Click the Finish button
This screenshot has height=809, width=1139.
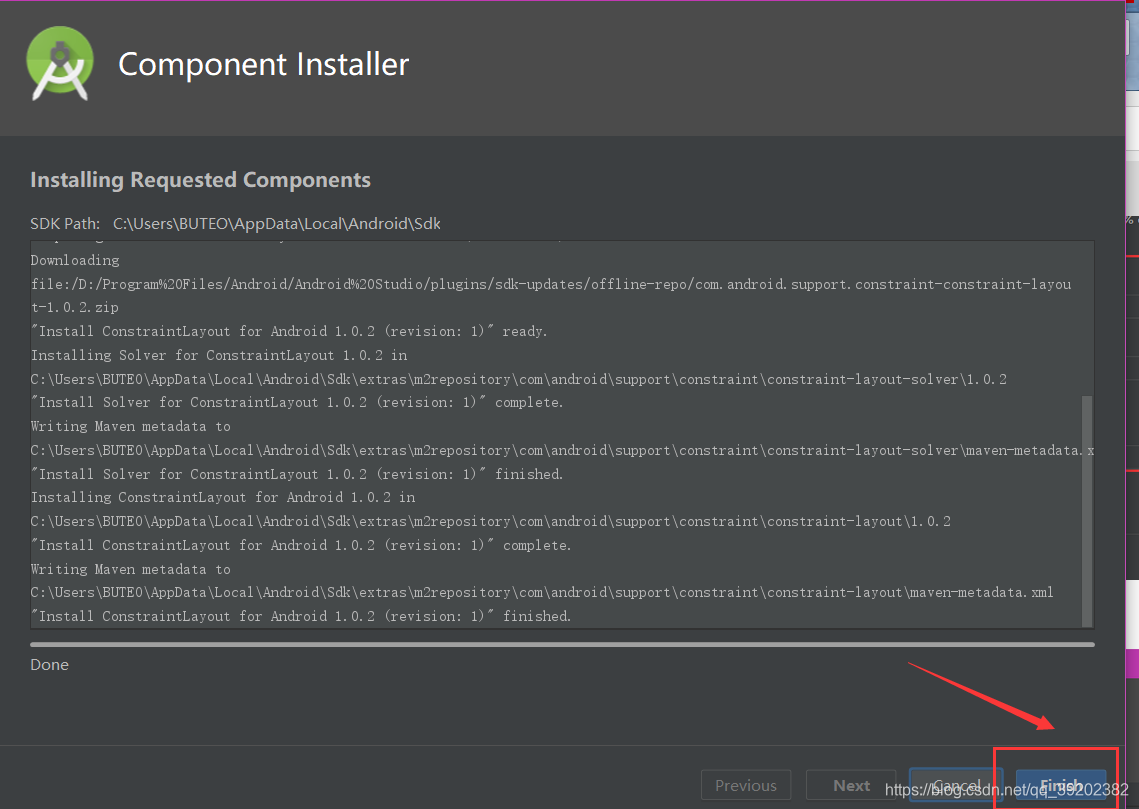1061,786
